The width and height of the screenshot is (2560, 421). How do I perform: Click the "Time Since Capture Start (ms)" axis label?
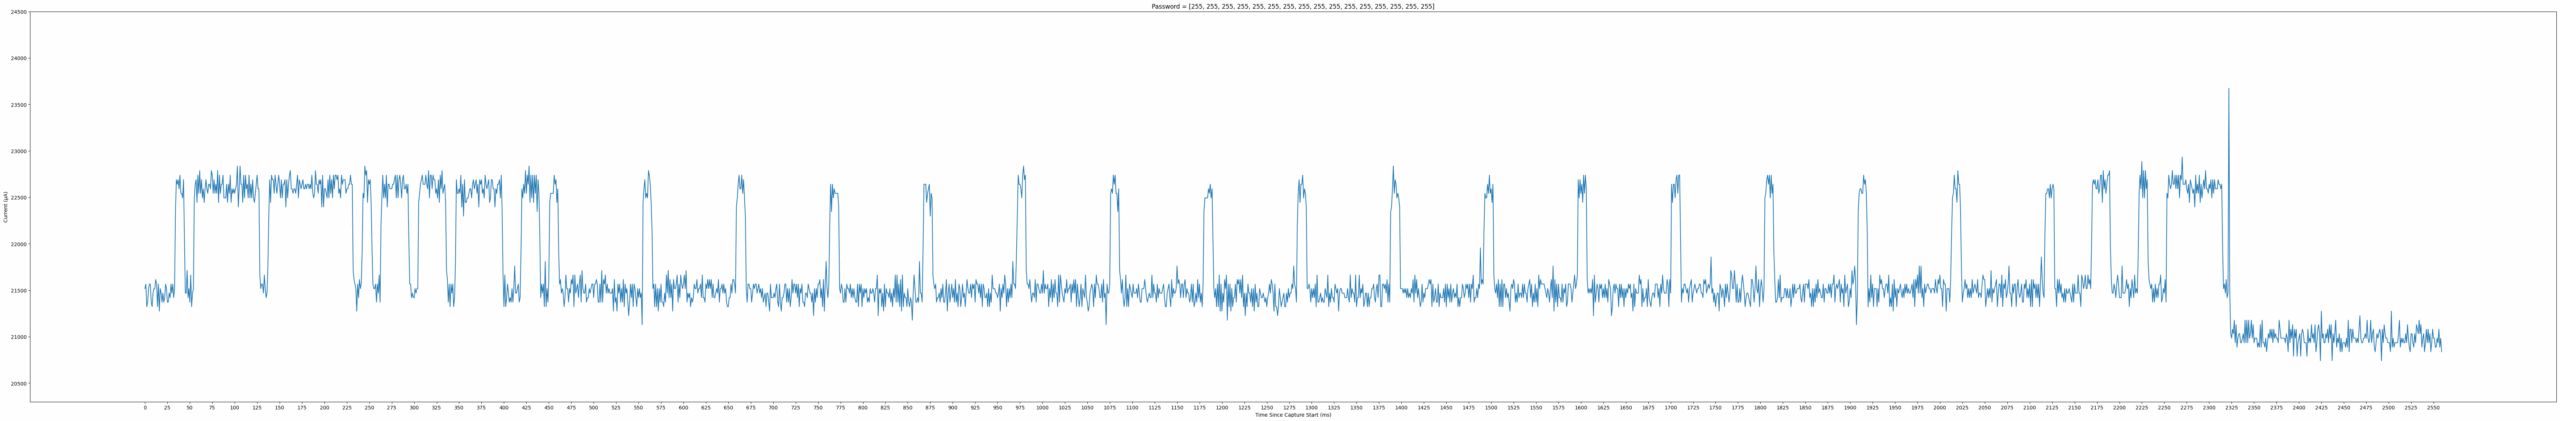point(1292,415)
